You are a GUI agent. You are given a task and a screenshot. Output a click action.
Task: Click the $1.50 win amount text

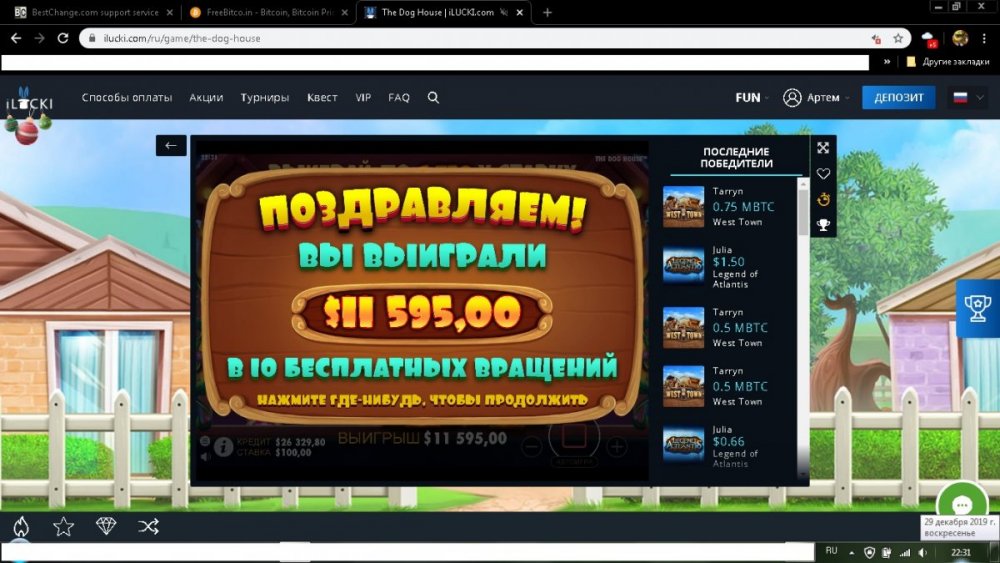[728, 261]
